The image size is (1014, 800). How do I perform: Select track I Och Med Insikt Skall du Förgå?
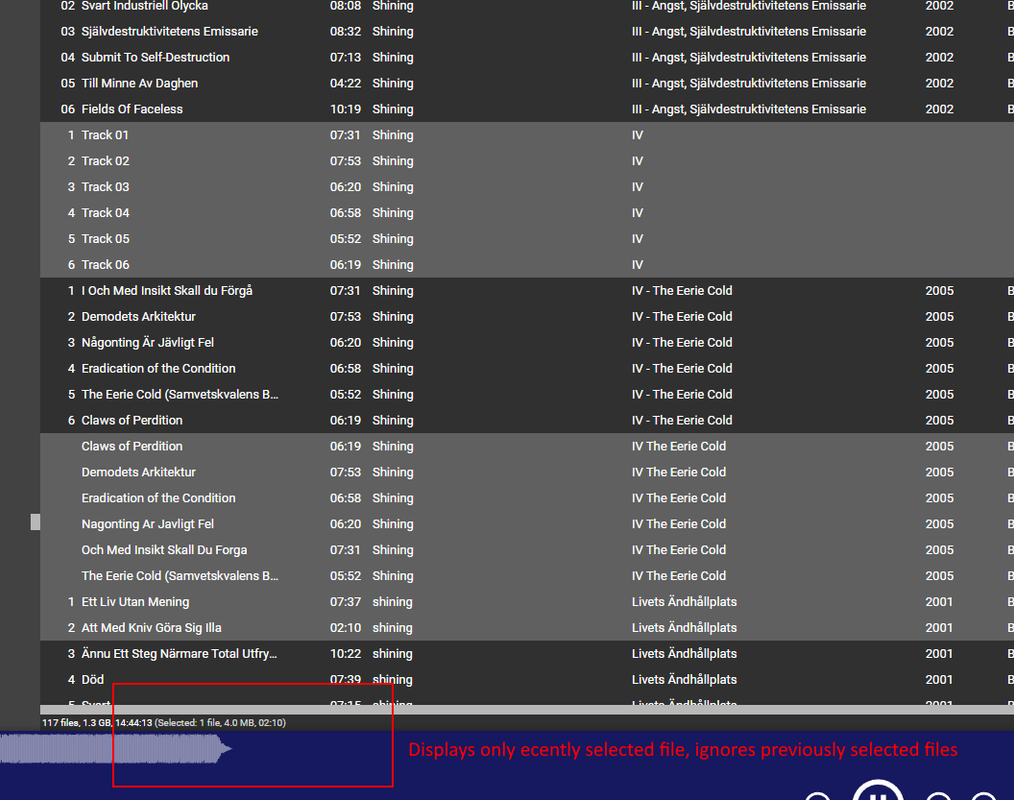pos(527,291)
